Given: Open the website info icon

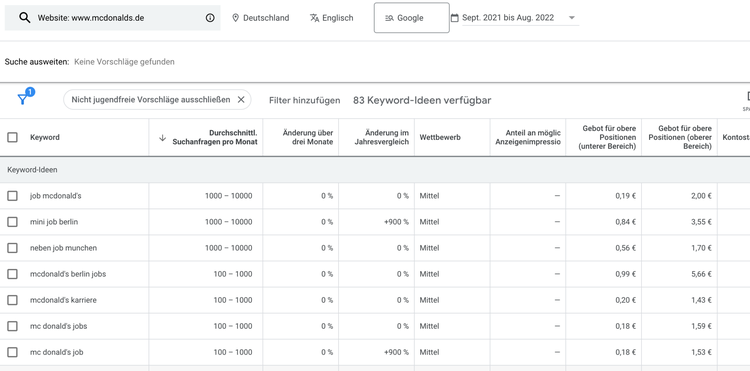Looking at the screenshot, I should (x=210, y=18).
